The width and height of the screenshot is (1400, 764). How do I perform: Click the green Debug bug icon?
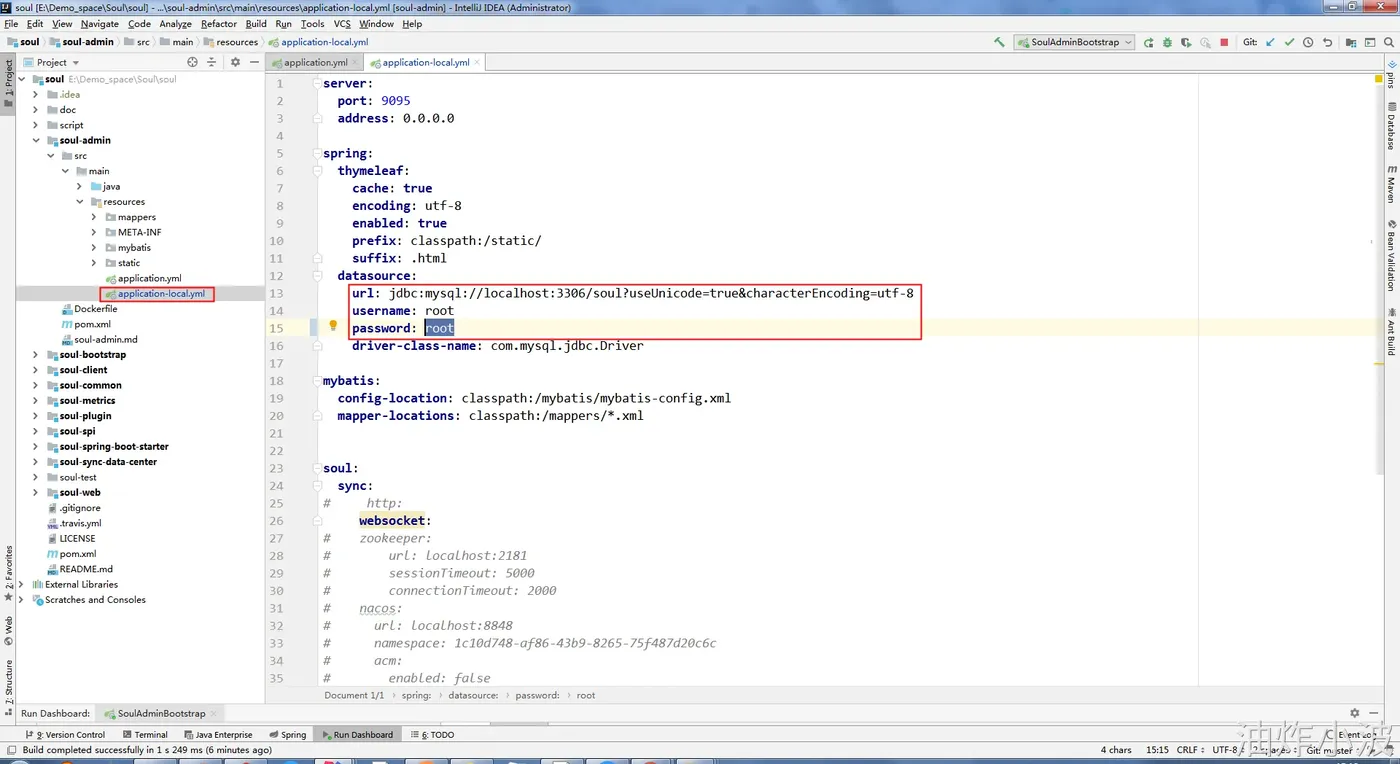coord(1167,42)
